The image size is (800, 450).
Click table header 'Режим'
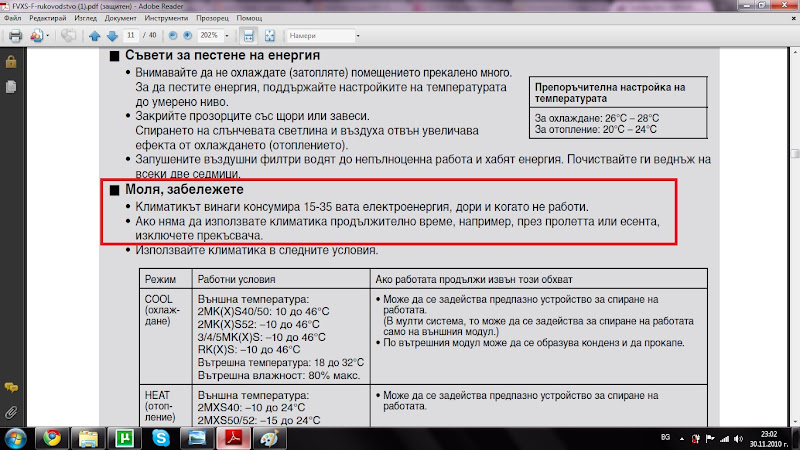(x=160, y=280)
